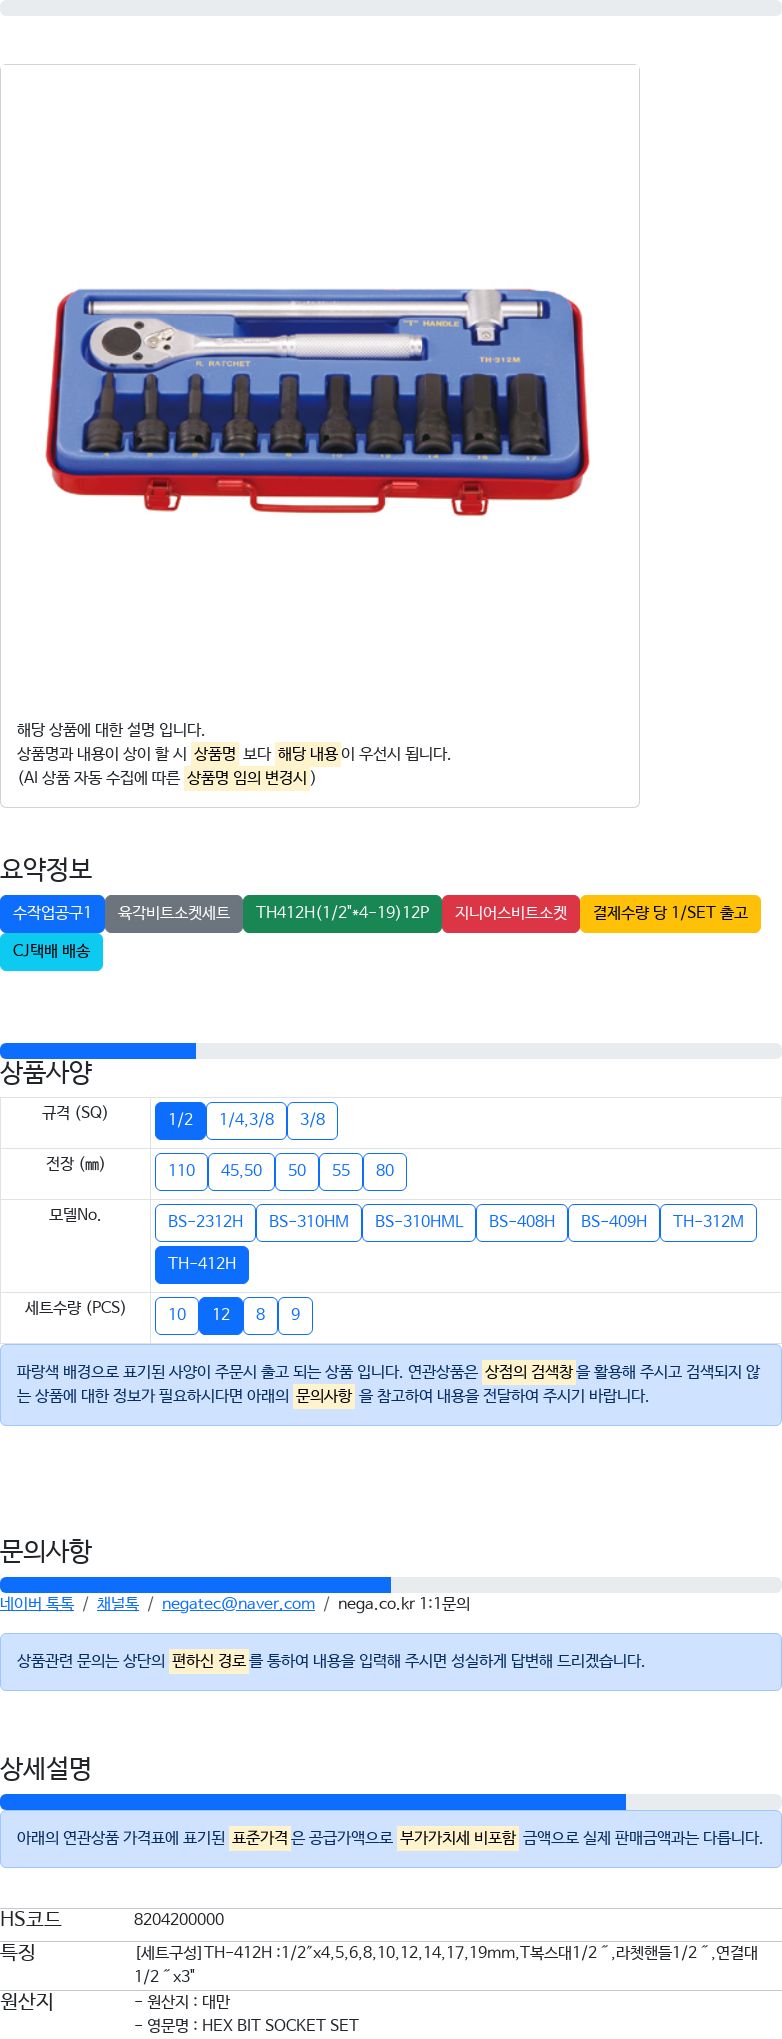Select model BS-2312H

(205, 1222)
